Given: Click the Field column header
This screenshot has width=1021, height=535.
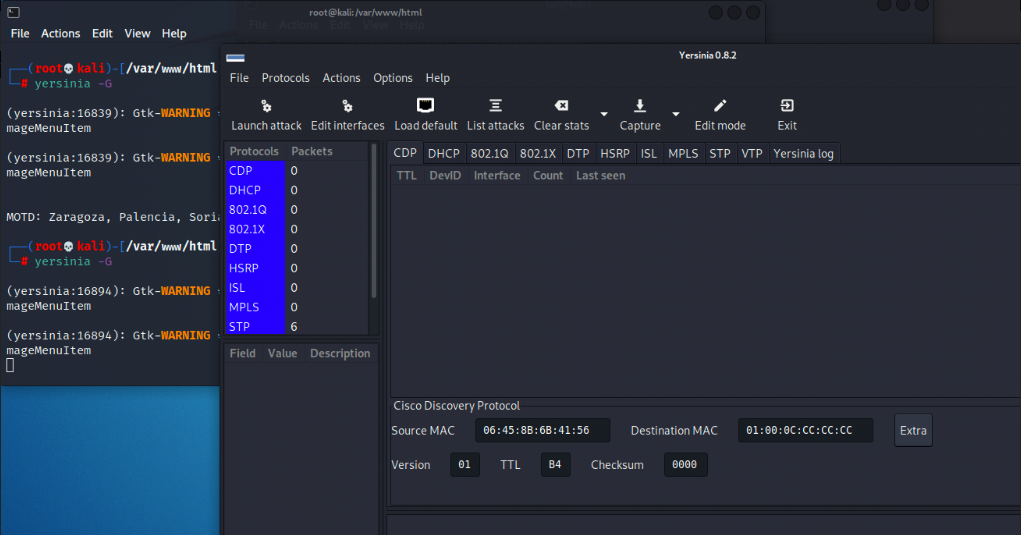Looking at the screenshot, I should (242, 353).
